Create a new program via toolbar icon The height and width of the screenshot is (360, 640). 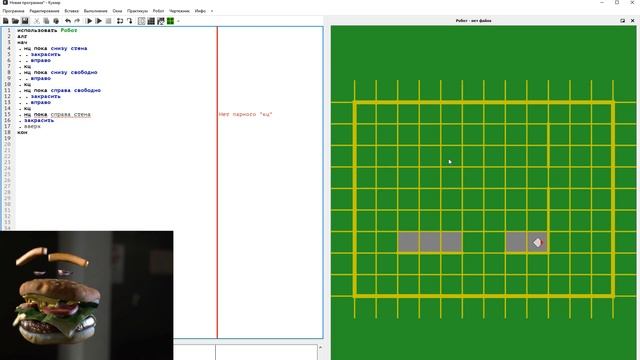(x=6, y=21)
